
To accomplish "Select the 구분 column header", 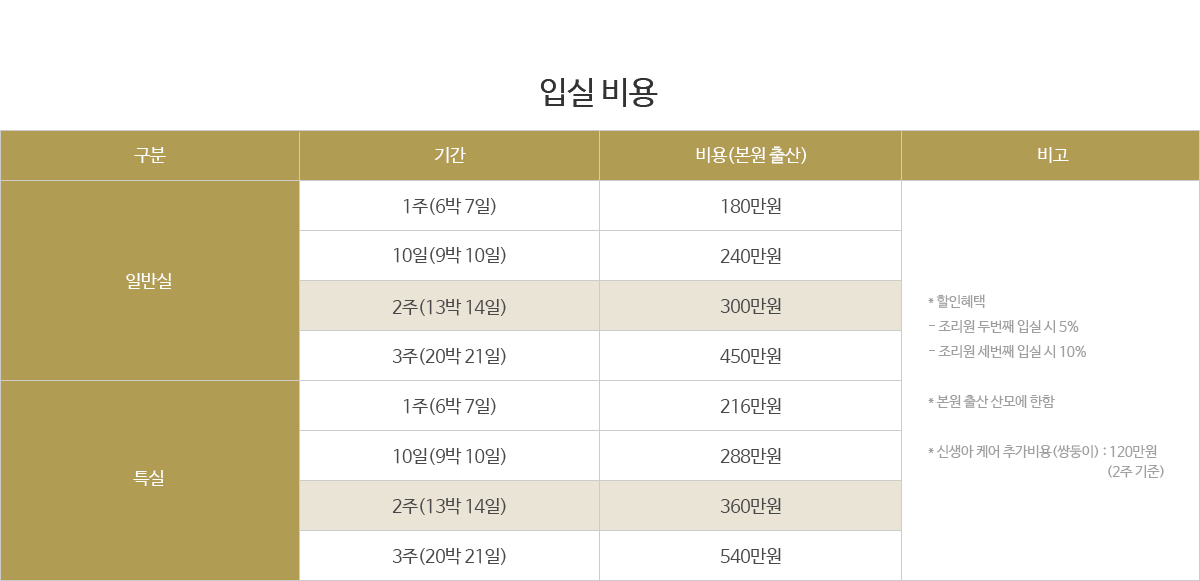I will point(149,155).
